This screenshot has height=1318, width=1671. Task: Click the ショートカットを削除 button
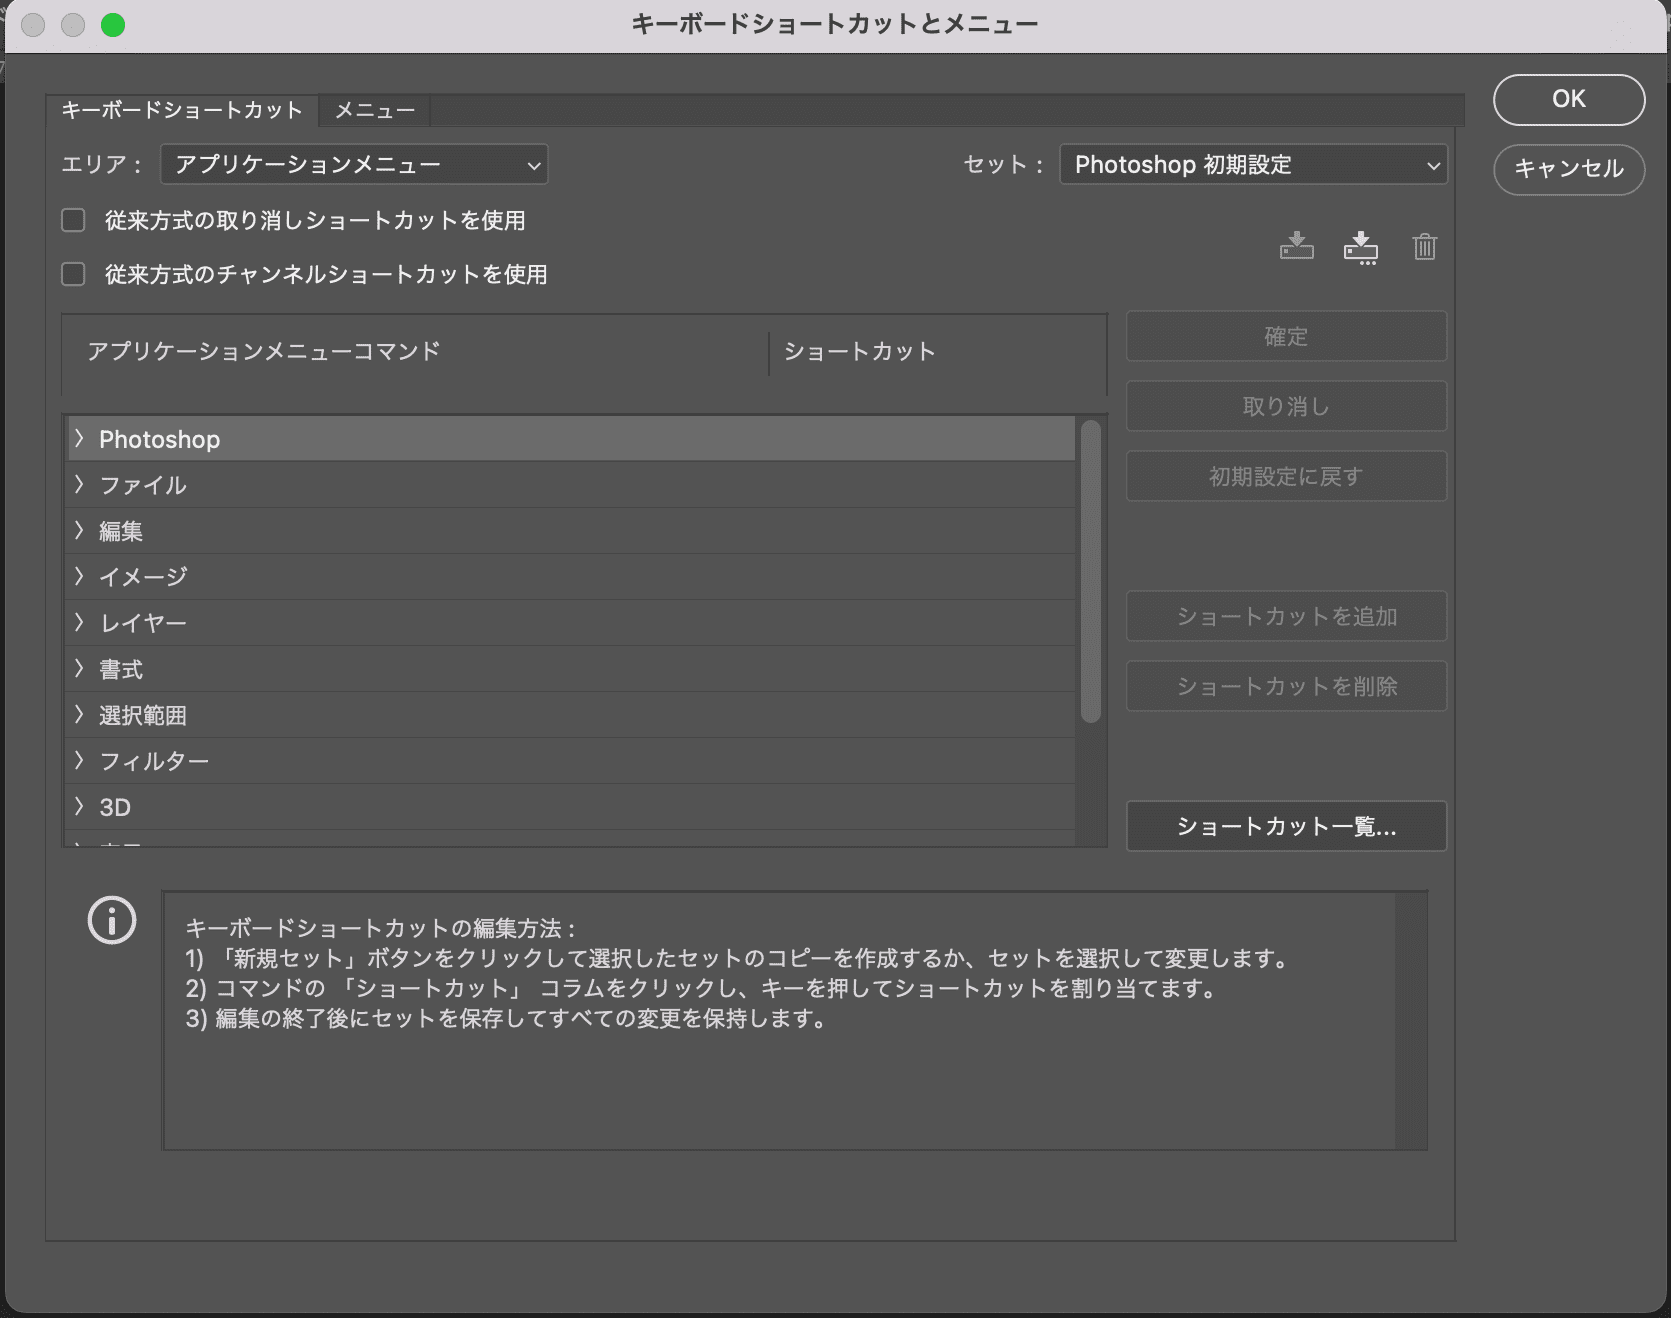point(1286,687)
